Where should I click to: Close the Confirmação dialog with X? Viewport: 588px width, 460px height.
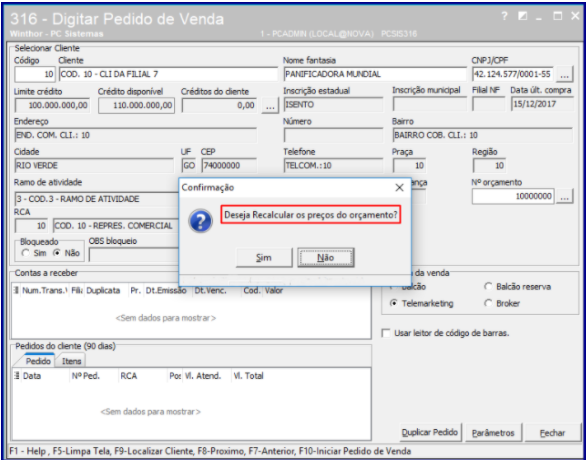(x=399, y=187)
